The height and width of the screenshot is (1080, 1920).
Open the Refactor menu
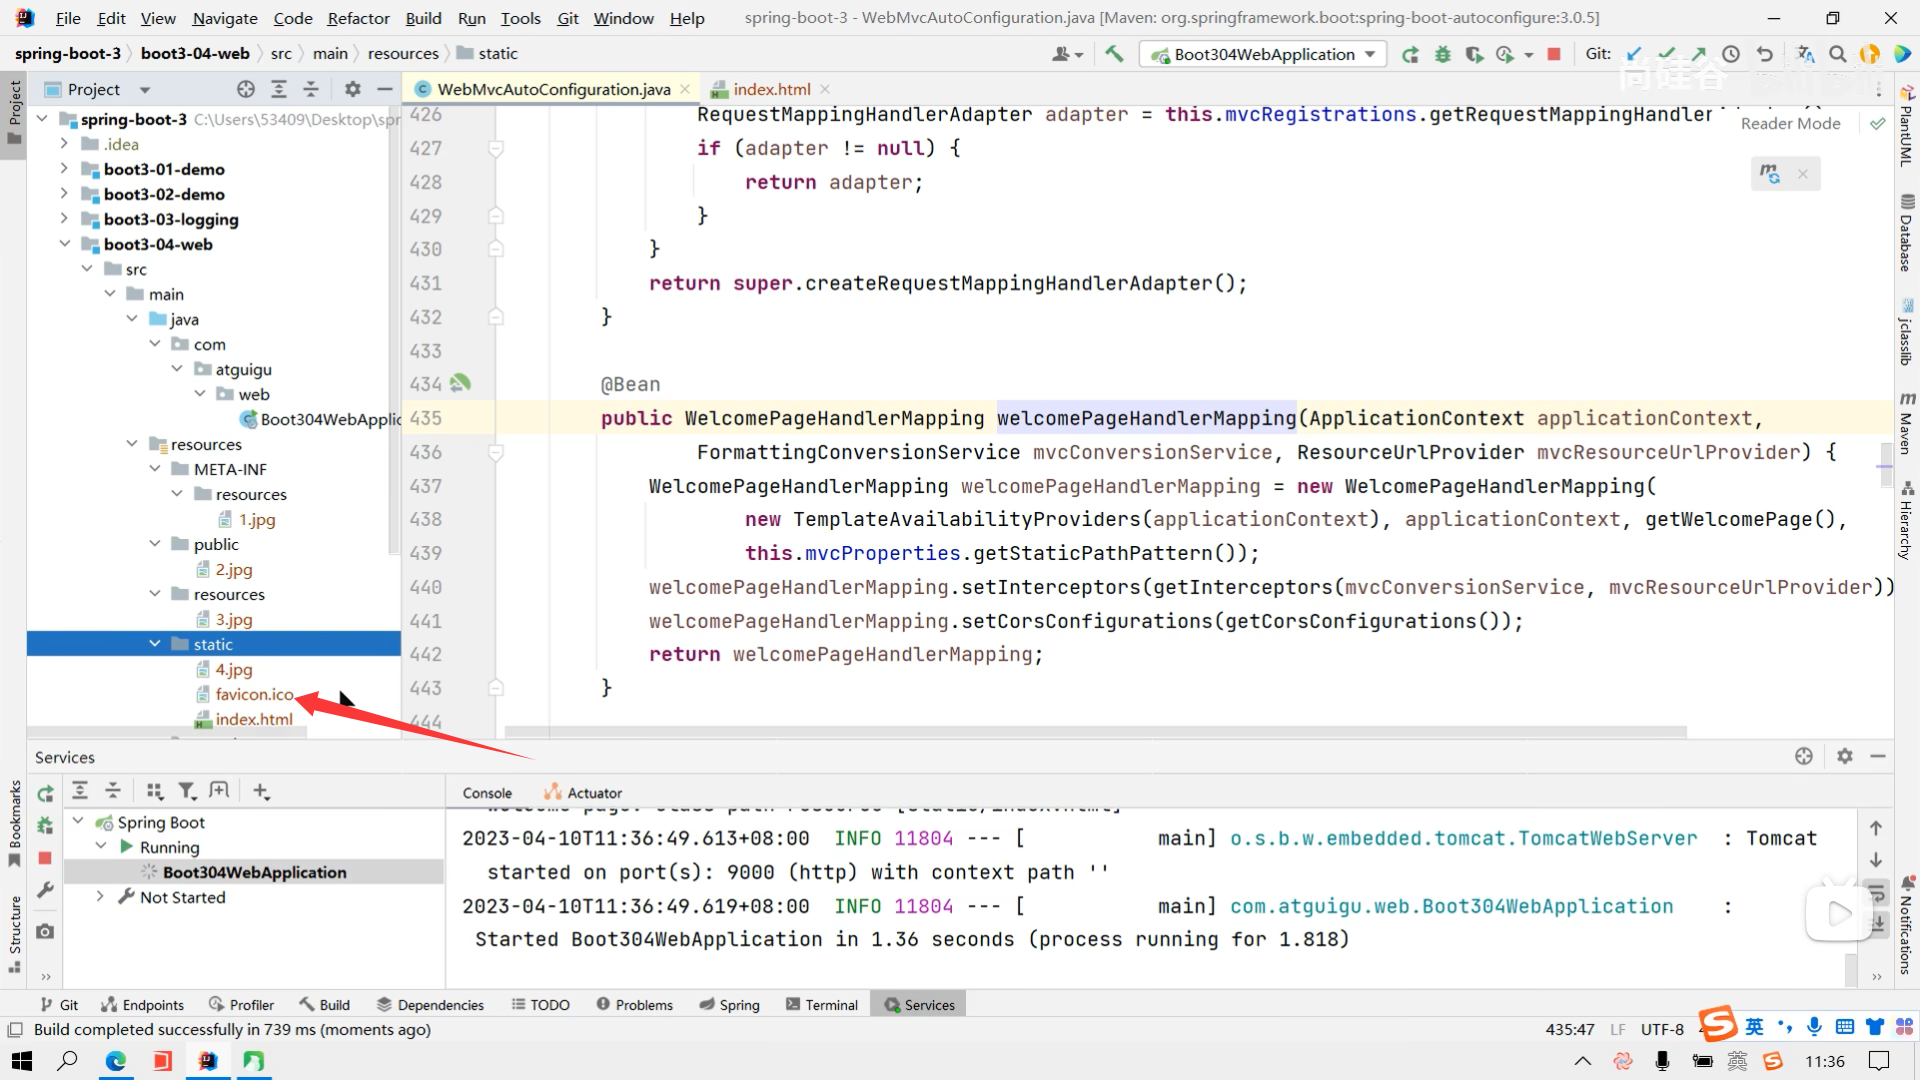point(358,18)
